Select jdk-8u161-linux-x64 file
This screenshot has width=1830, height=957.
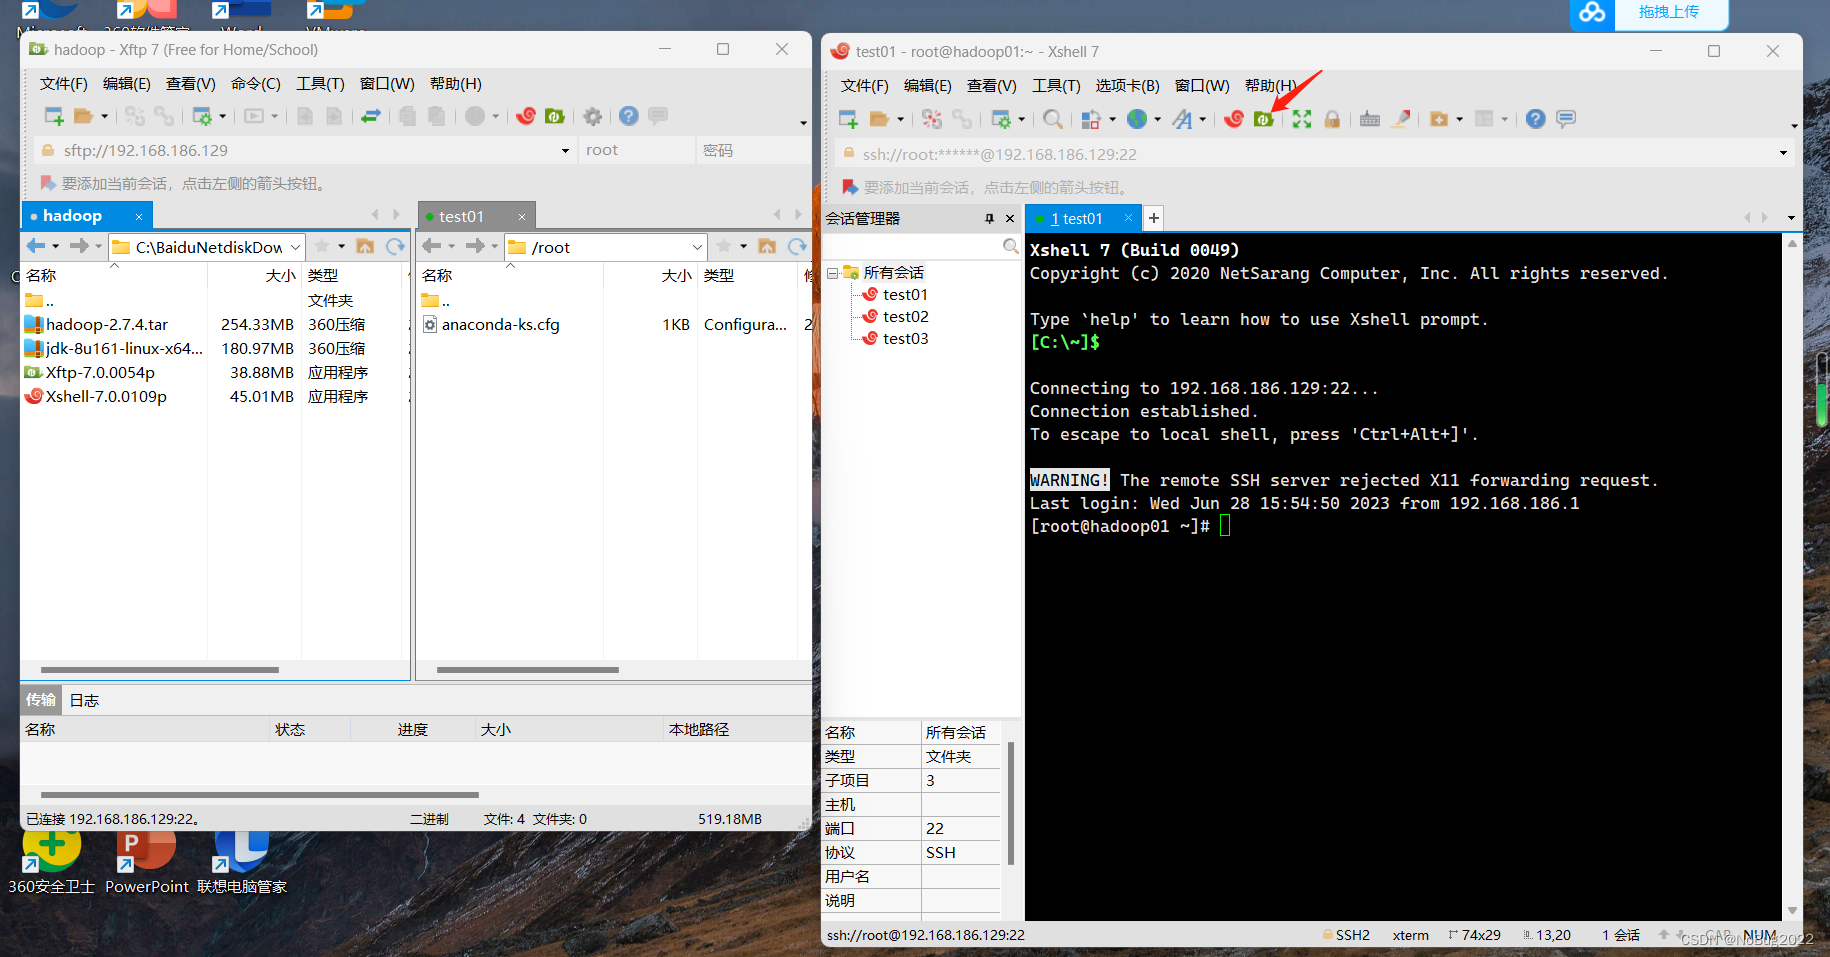[114, 349]
